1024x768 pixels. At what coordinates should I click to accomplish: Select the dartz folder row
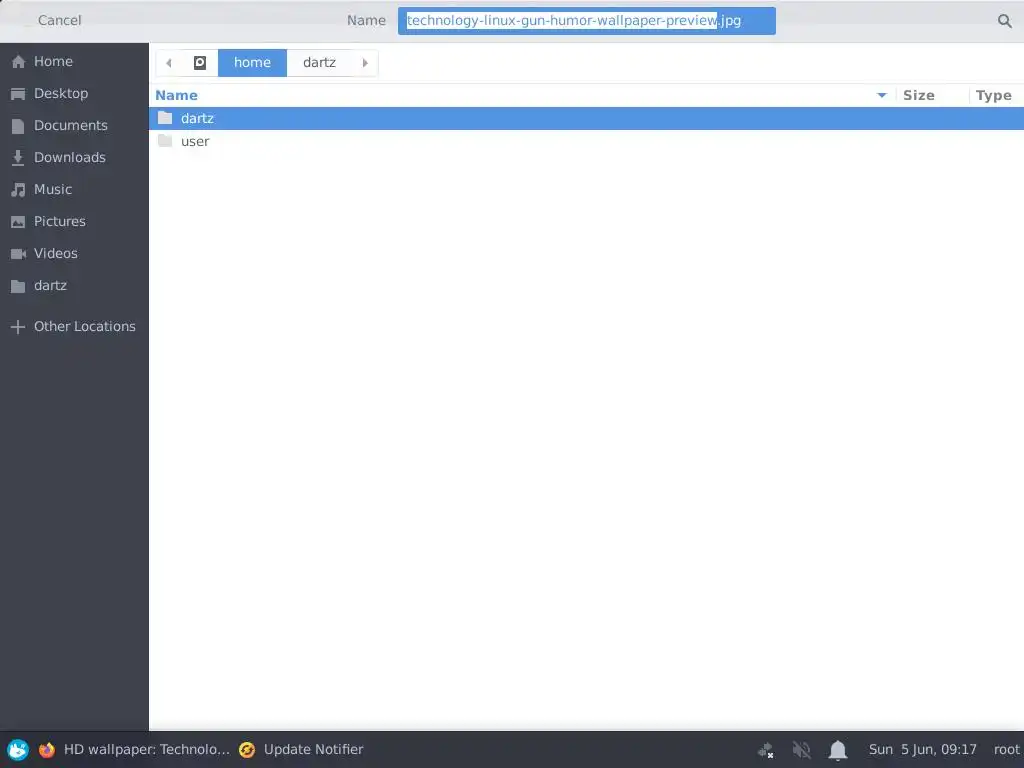pyautogui.click(x=586, y=118)
